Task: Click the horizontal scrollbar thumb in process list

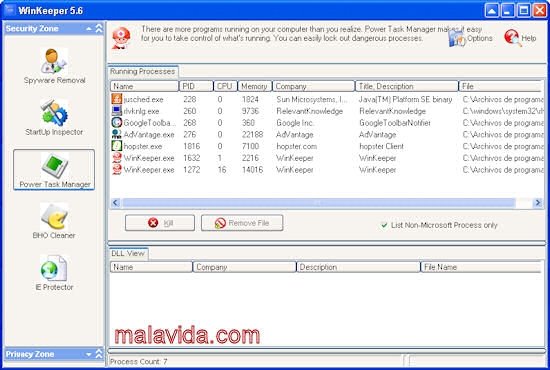Action: [x=318, y=203]
